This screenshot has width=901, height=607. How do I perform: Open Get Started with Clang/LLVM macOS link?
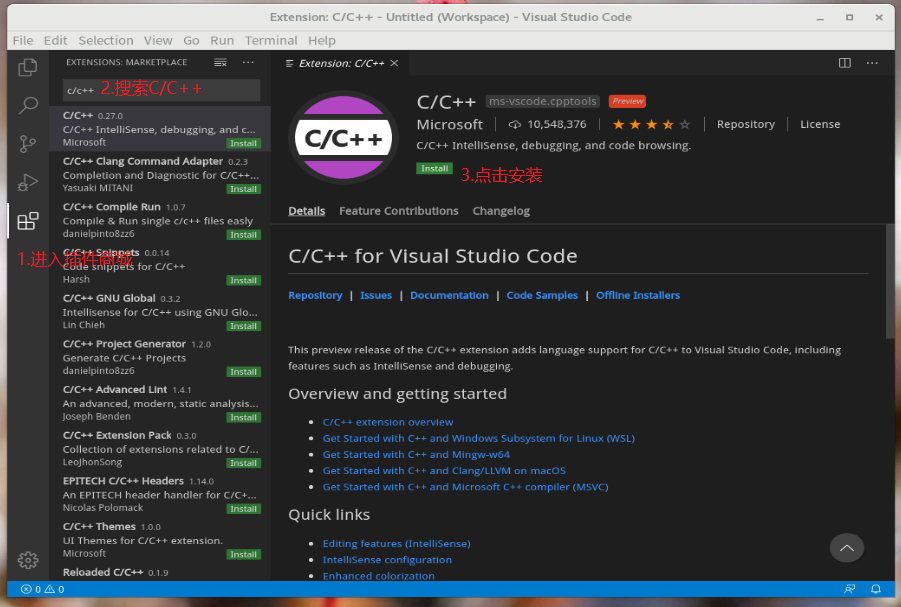pyautogui.click(x=444, y=470)
